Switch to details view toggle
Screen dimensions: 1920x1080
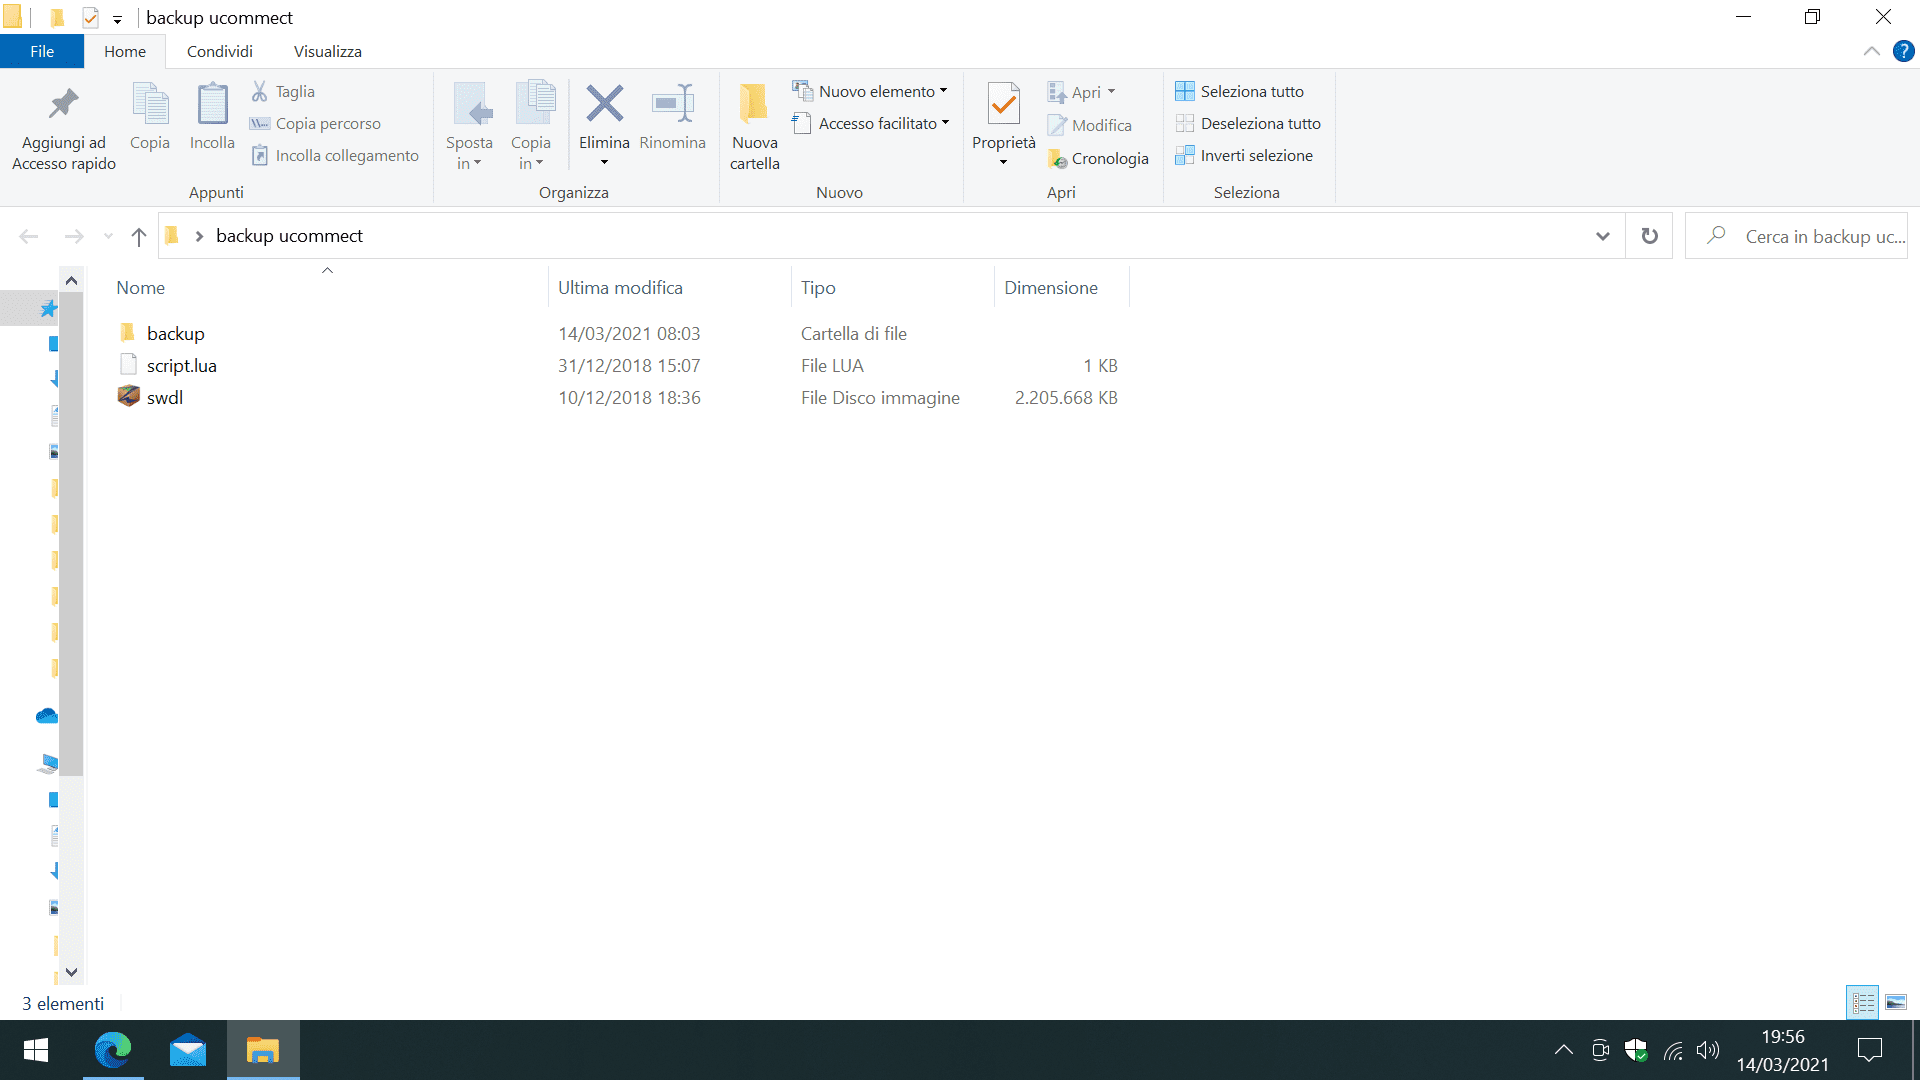point(1863,1002)
